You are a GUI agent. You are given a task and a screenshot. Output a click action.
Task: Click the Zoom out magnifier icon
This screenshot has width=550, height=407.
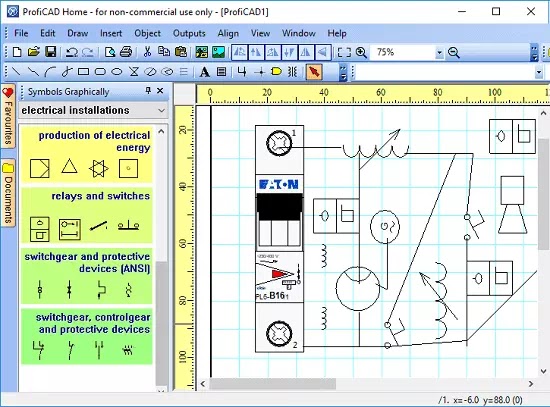point(454,53)
